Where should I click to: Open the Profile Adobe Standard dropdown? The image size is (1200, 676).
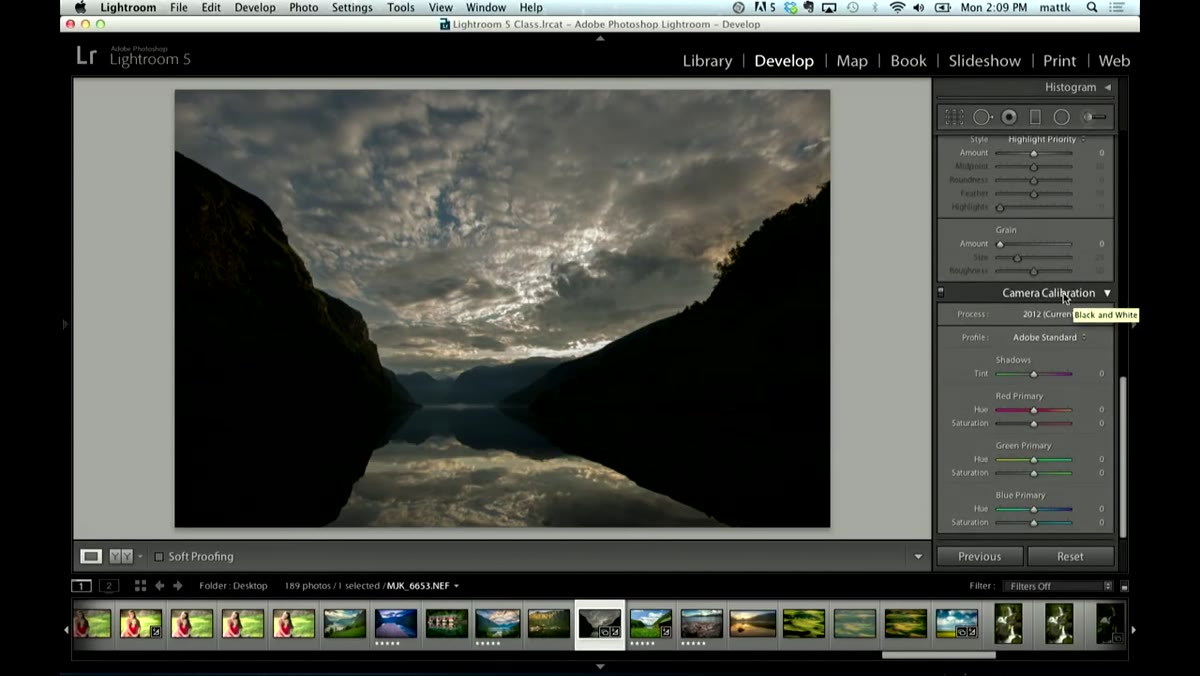point(1049,337)
